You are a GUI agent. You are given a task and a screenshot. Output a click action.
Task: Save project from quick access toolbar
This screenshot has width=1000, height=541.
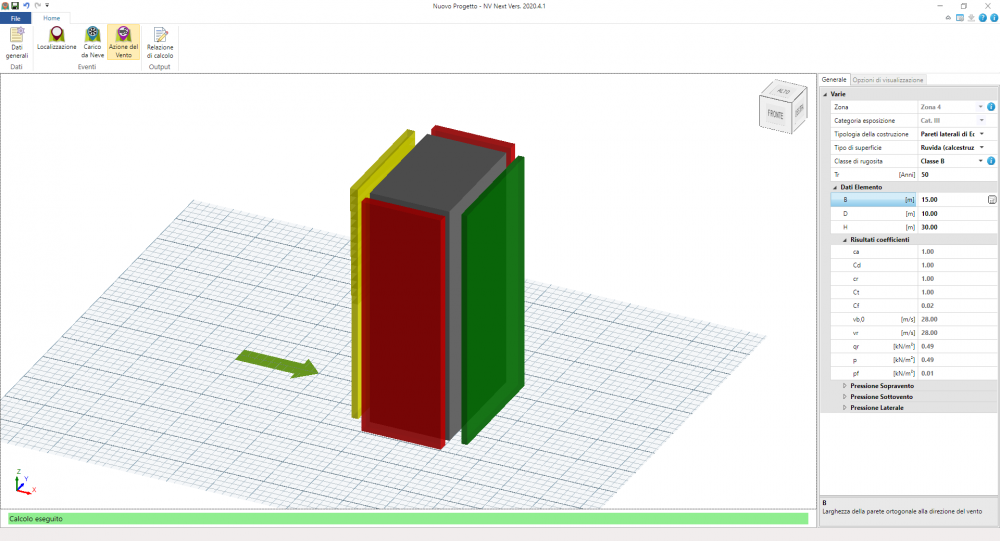click(15, 6)
